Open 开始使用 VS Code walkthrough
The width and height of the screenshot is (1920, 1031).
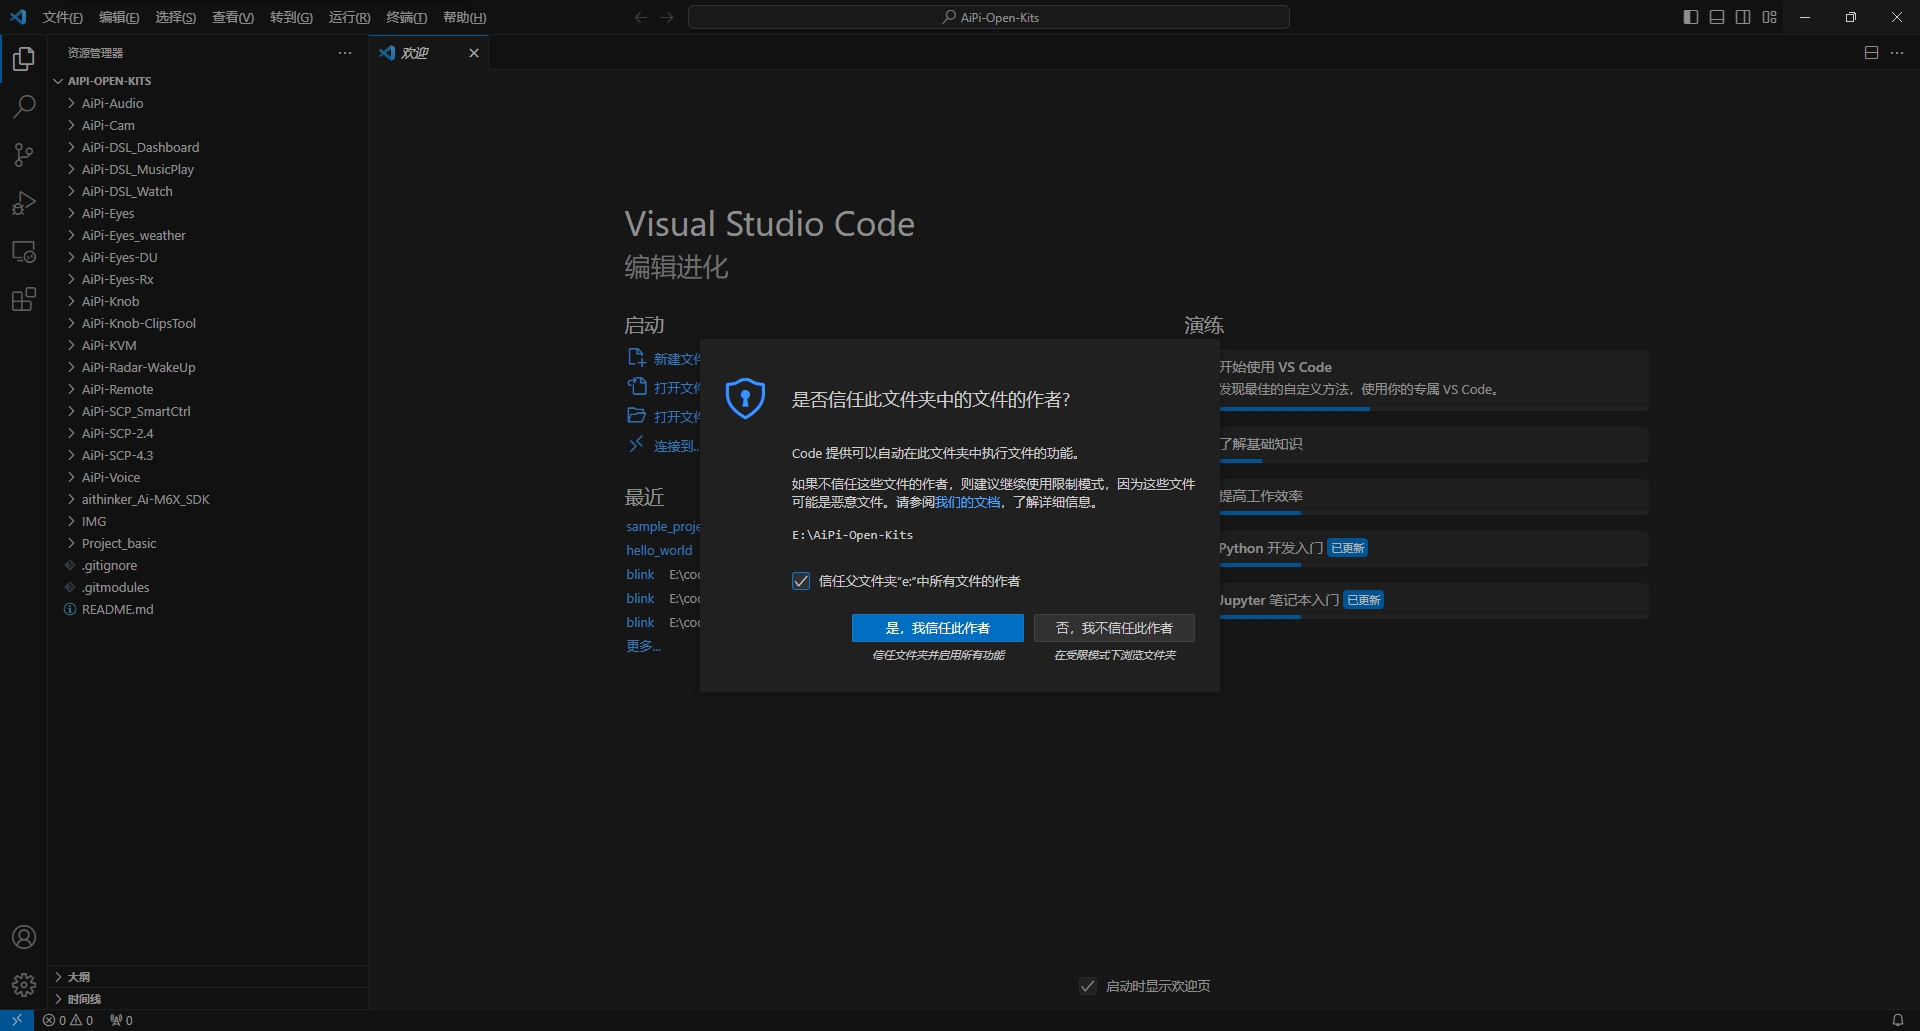[x=1432, y=380]
